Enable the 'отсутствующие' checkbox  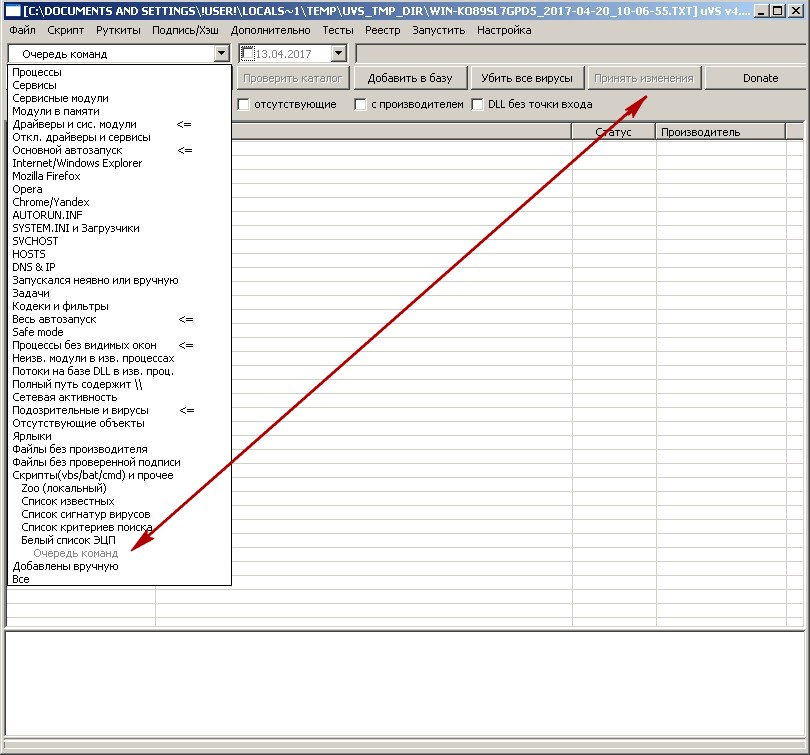[243, 104]
